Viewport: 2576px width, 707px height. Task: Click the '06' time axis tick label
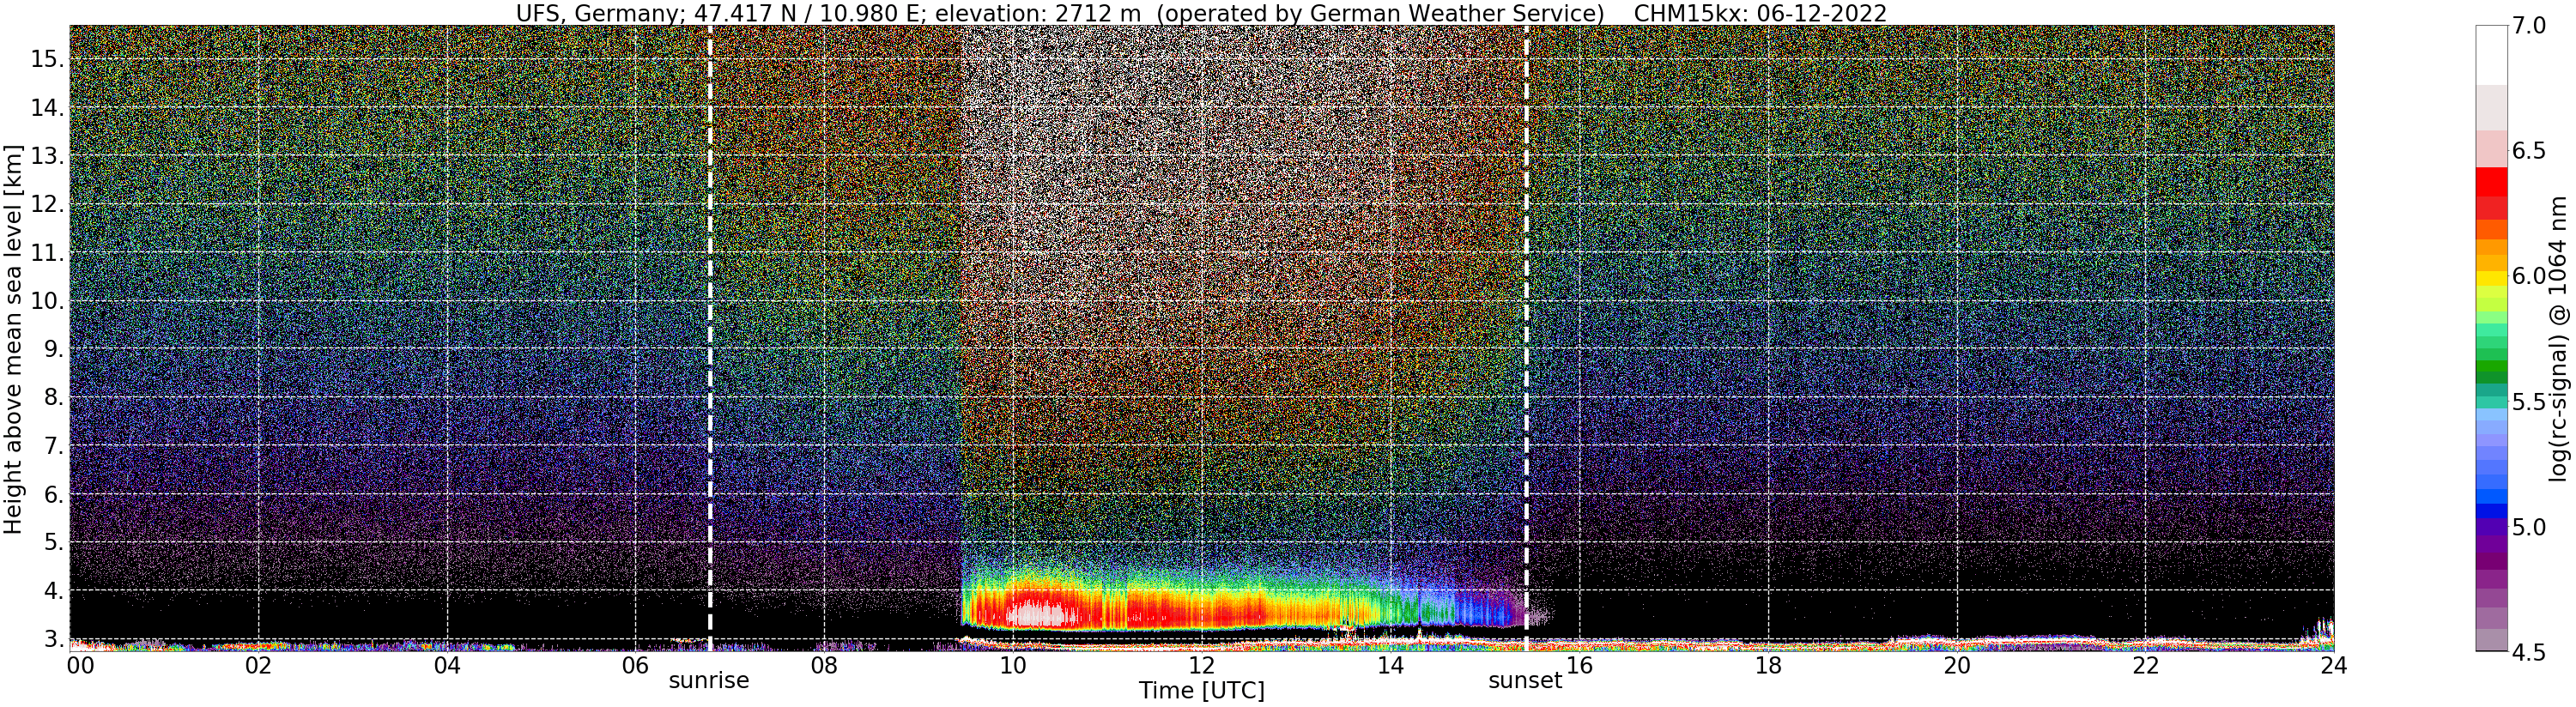point(636,665)
